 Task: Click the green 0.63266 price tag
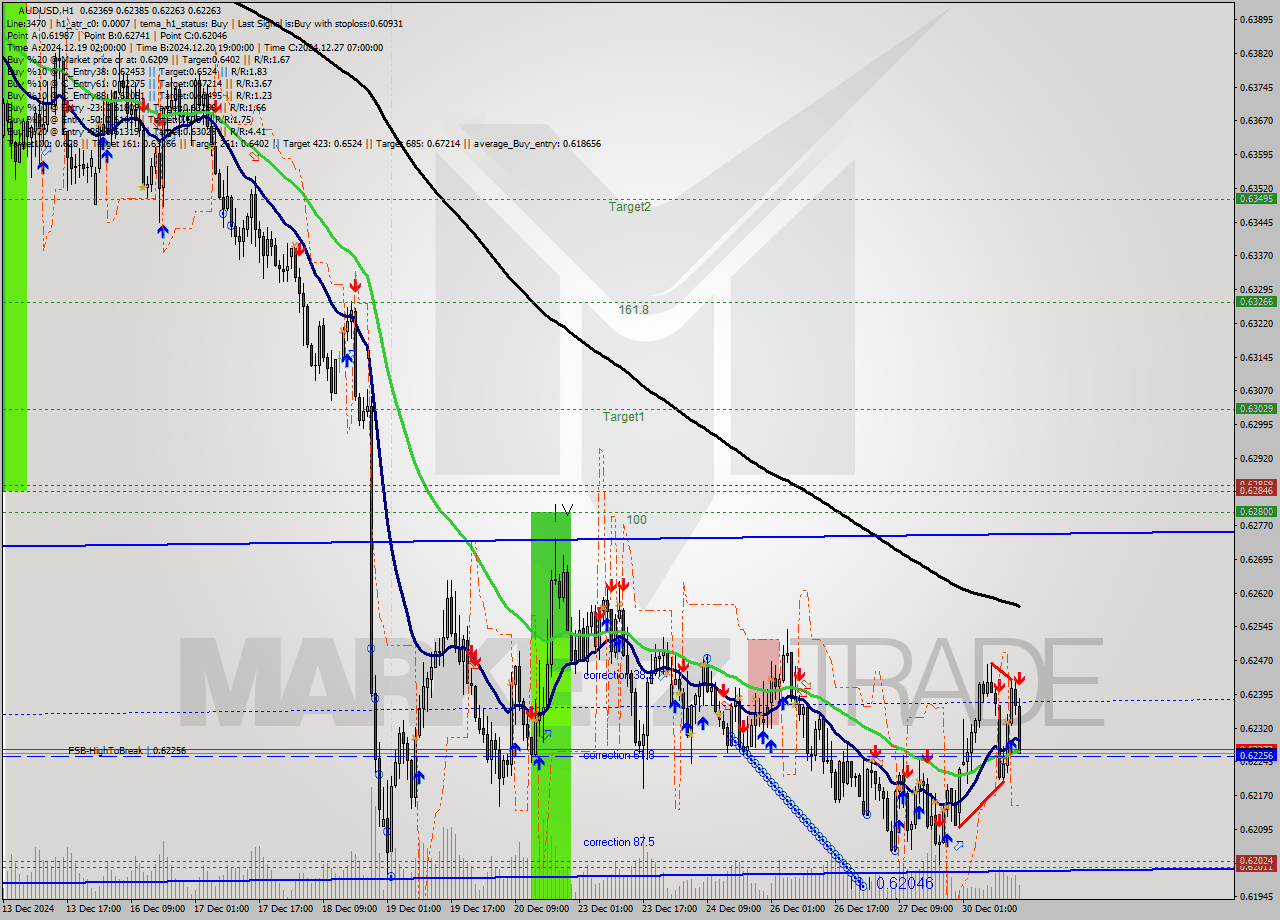coord(1256,301)
